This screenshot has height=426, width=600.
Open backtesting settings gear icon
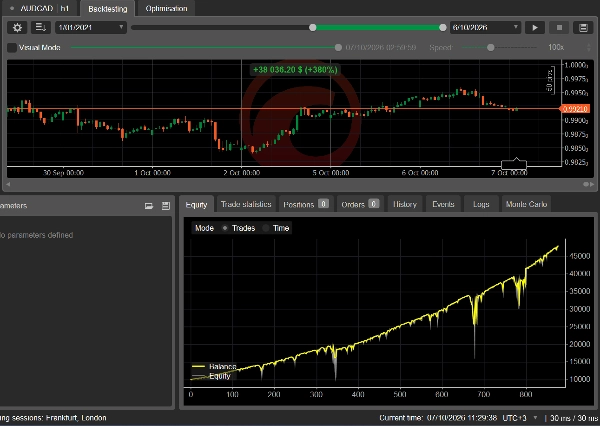click(x=17, y=28)
